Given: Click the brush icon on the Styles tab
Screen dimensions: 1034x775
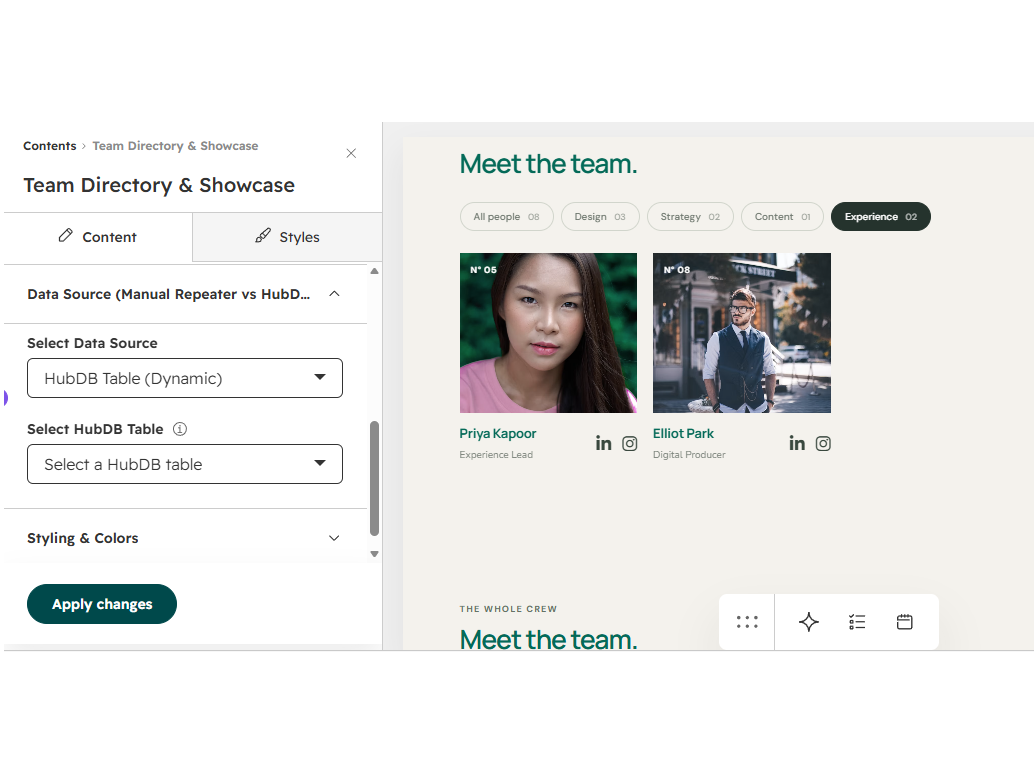Looking at the screenshot, I should 262,235.
